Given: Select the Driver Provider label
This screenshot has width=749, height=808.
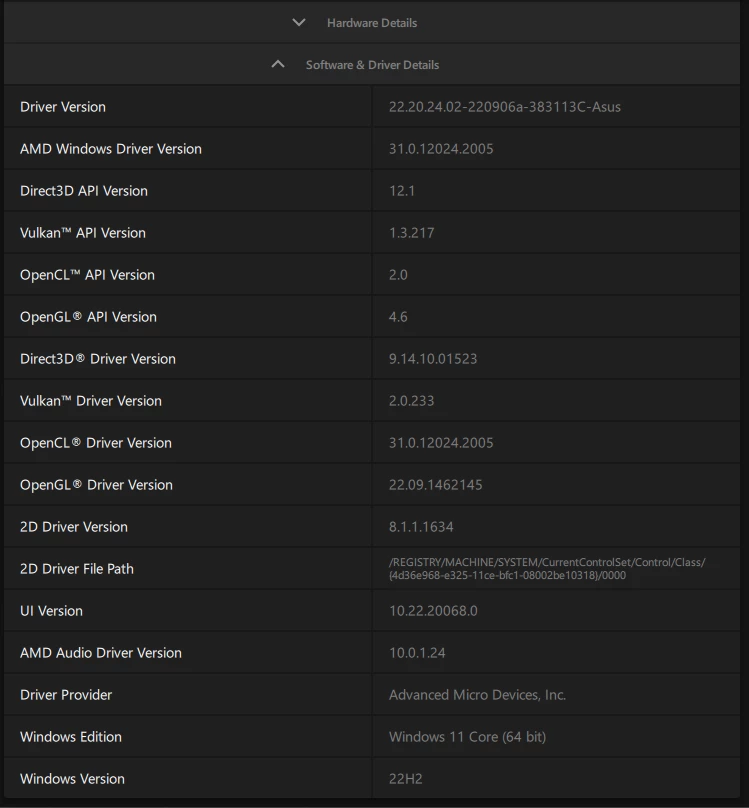Looking at the screenshot, I should click(66, 695).
